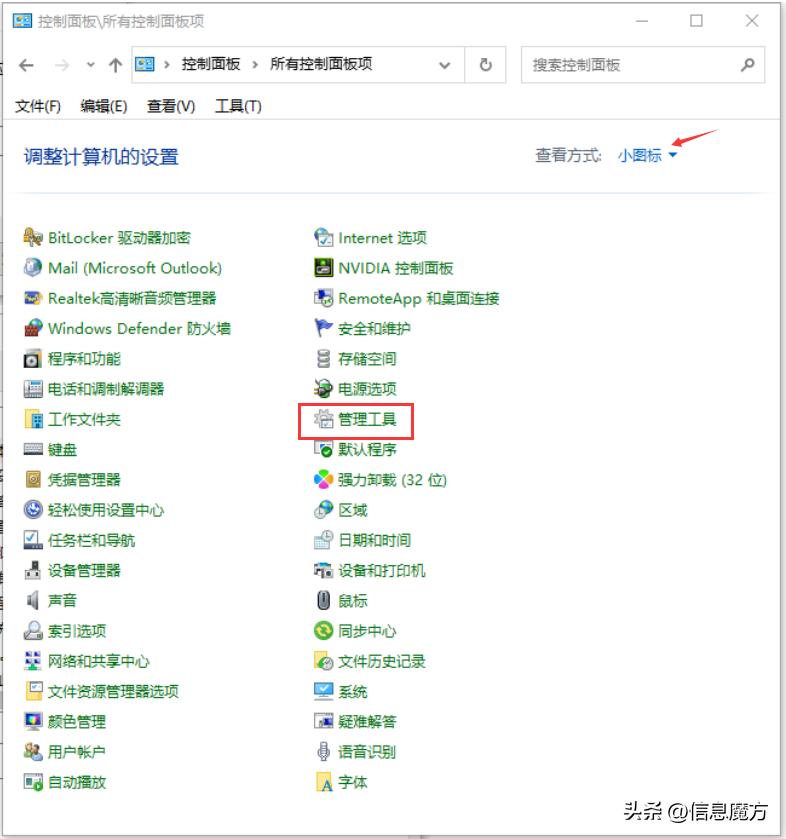Open Realtek高清晰音频管理器 icon
The image size is (786, 839).
point(33,298)
